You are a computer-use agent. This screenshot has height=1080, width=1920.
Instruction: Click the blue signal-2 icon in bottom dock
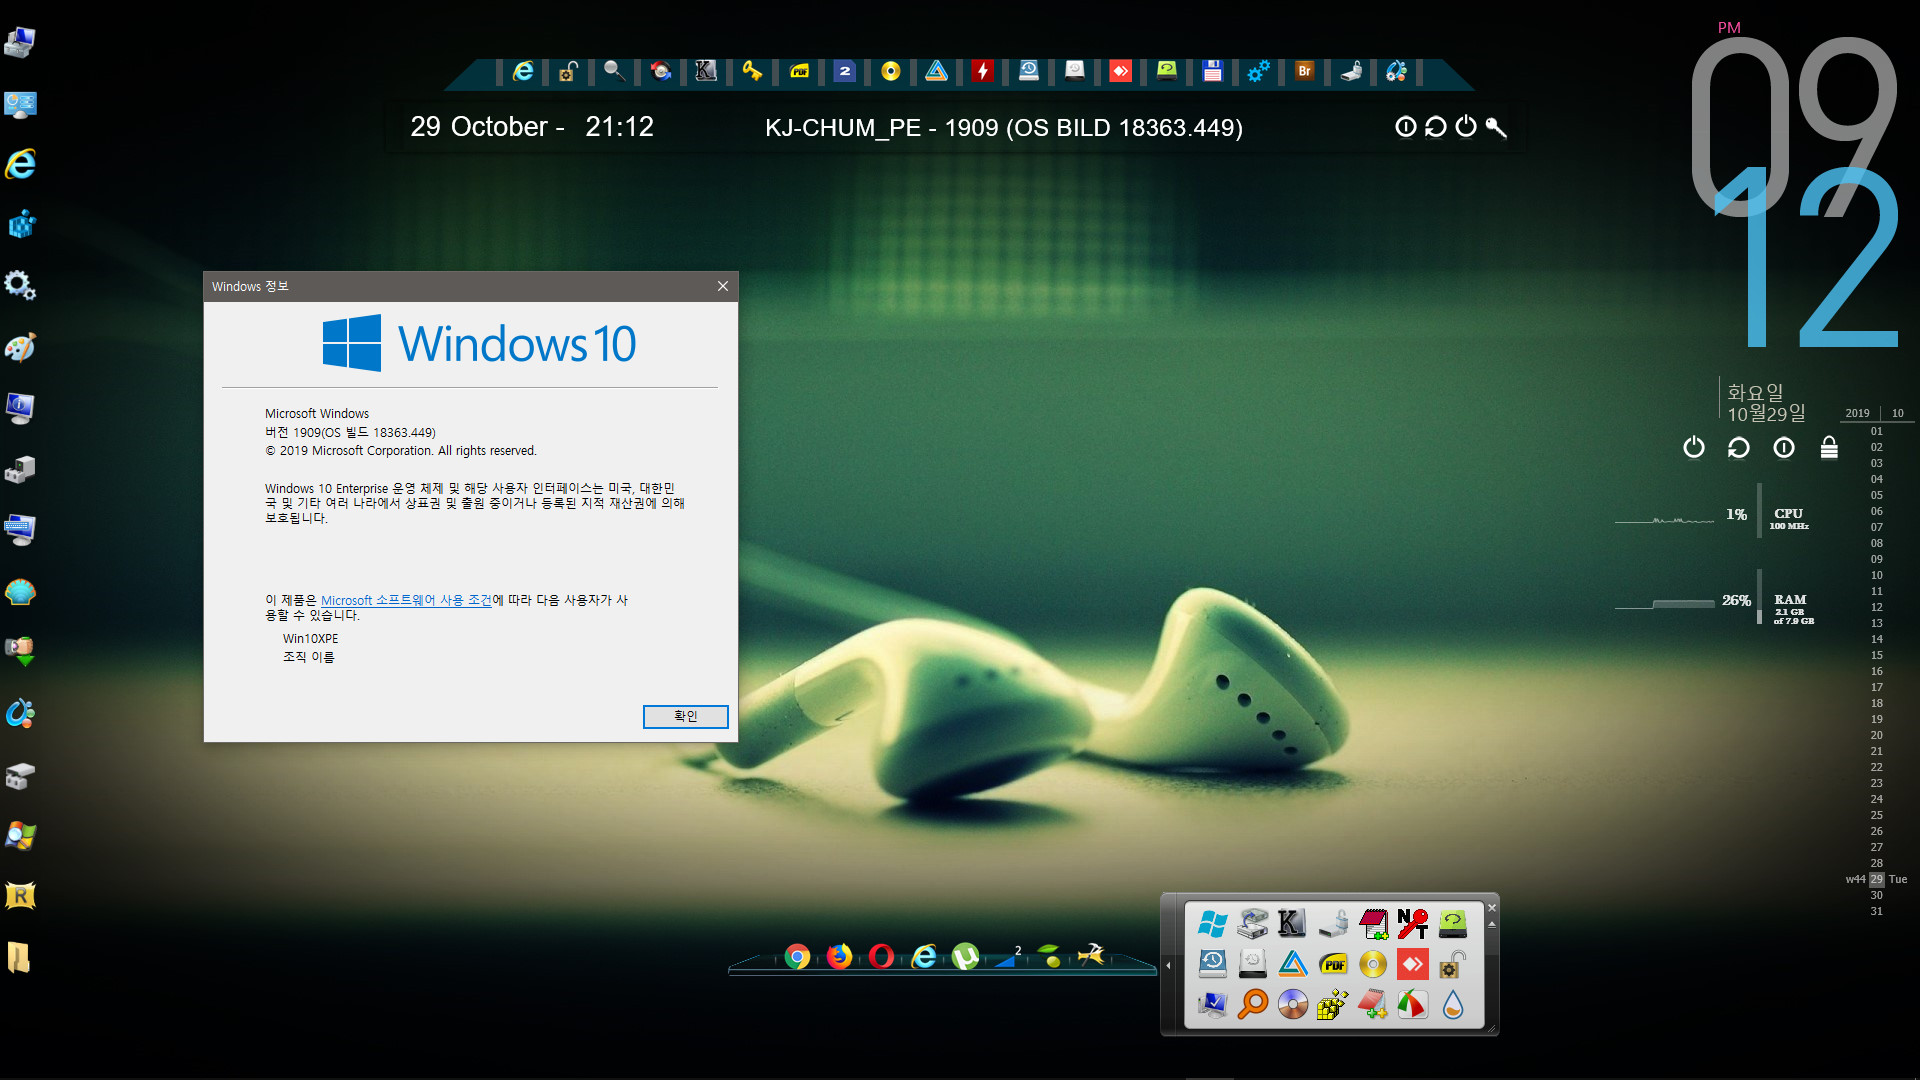(x=1007, y=957)
